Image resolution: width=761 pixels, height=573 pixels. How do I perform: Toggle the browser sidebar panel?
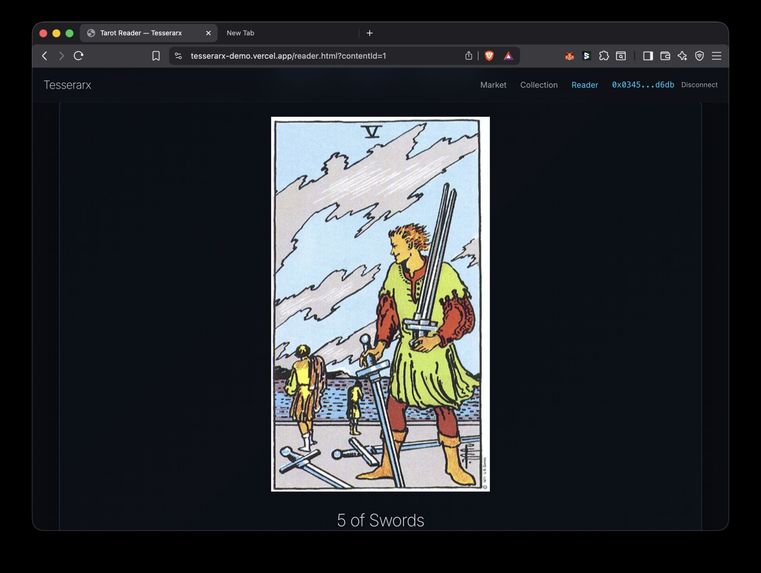[x=647, y=56]
